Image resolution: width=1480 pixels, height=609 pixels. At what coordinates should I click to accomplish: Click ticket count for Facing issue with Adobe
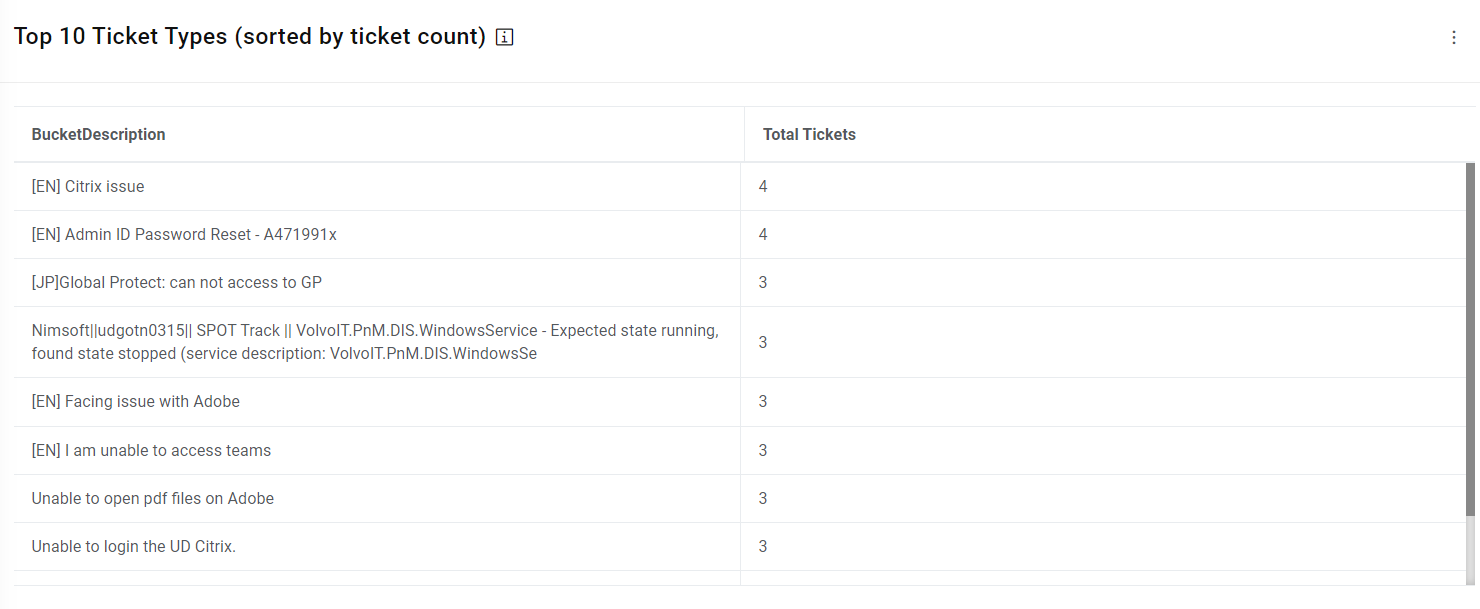coord(763,402)
